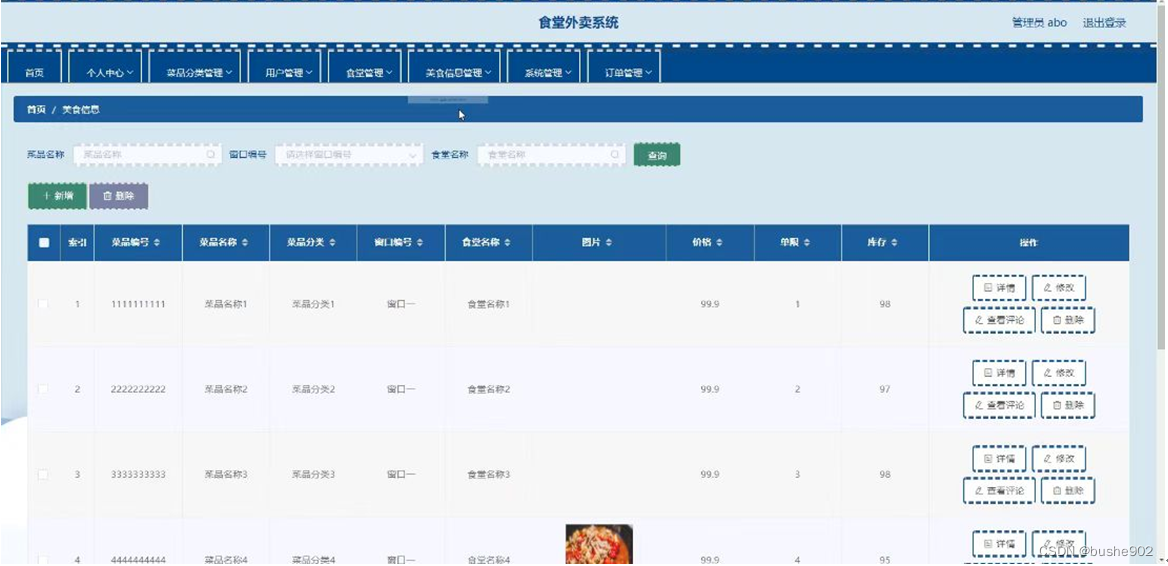Screen dimensions: 1168x566
Task: Open 详情 for 菜品名称3 row
Action: 999,458
